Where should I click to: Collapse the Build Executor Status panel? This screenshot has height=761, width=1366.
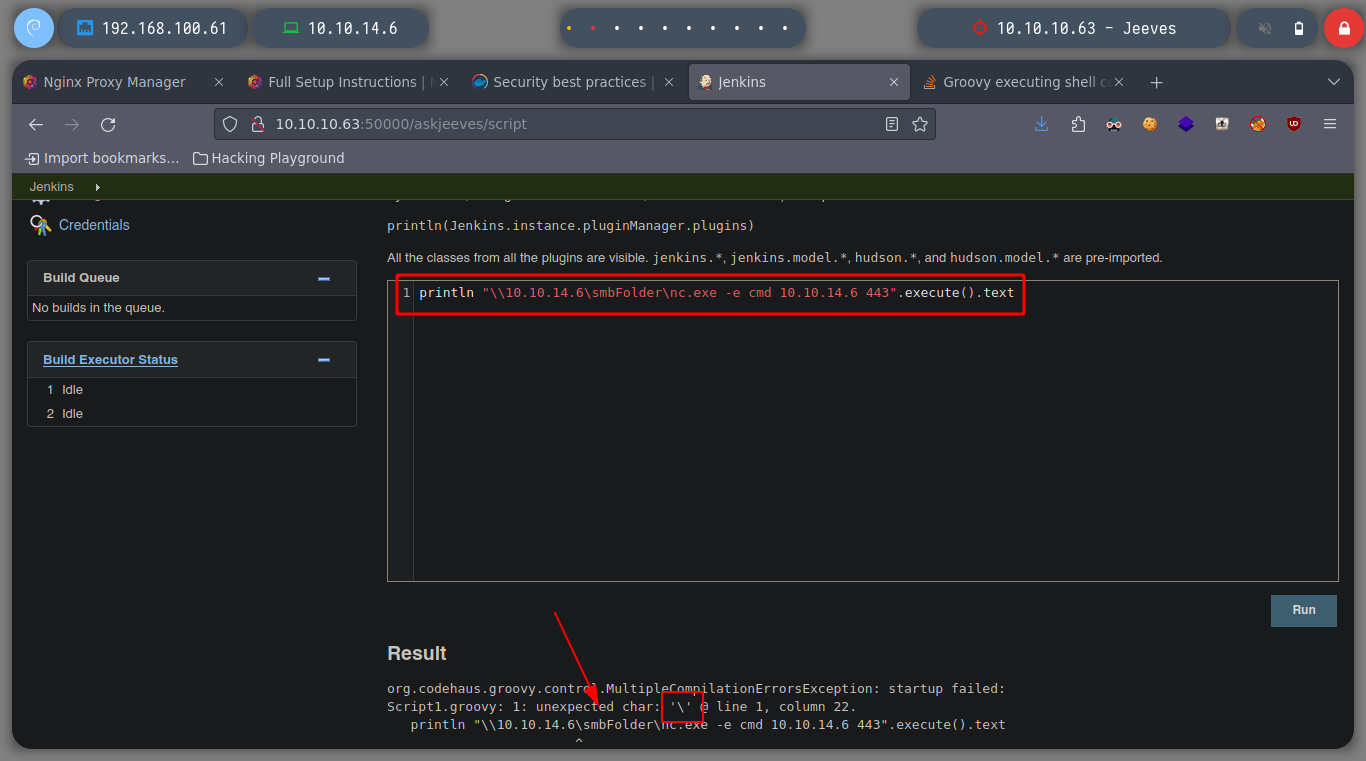[324, 360]
